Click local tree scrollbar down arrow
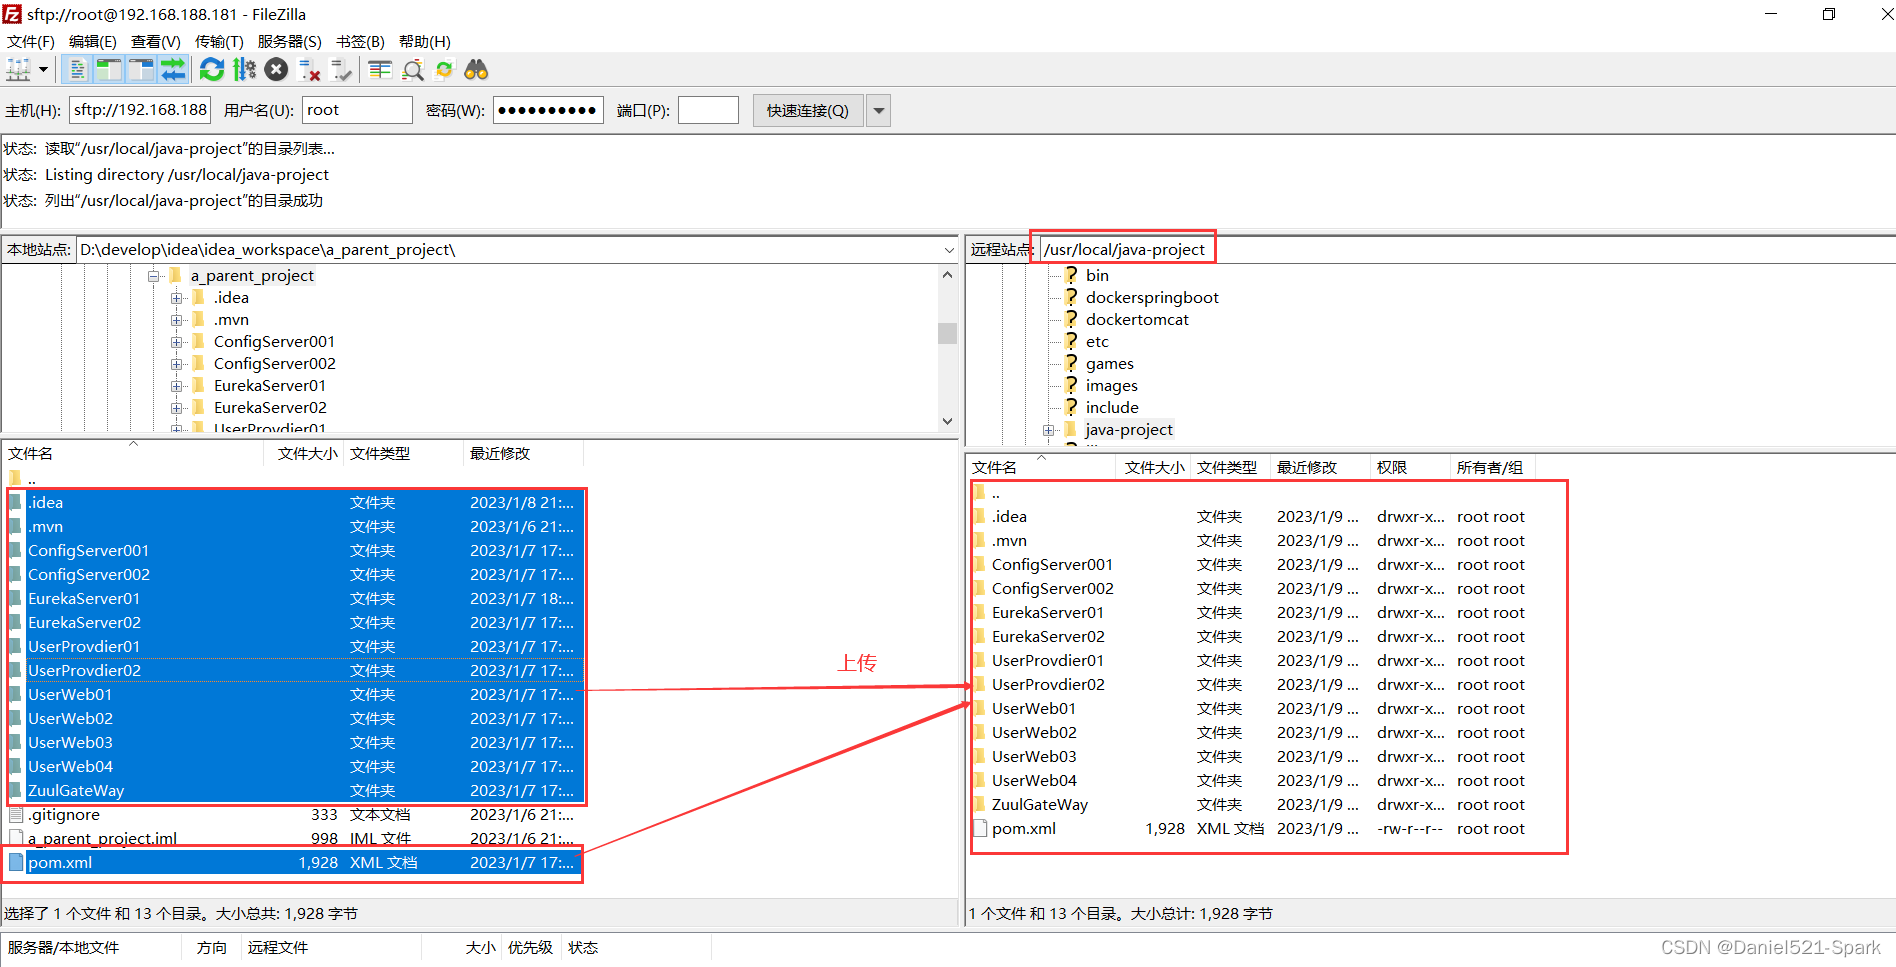Image resolution: width=1896 pixels, height=967 pixels. 947,421
